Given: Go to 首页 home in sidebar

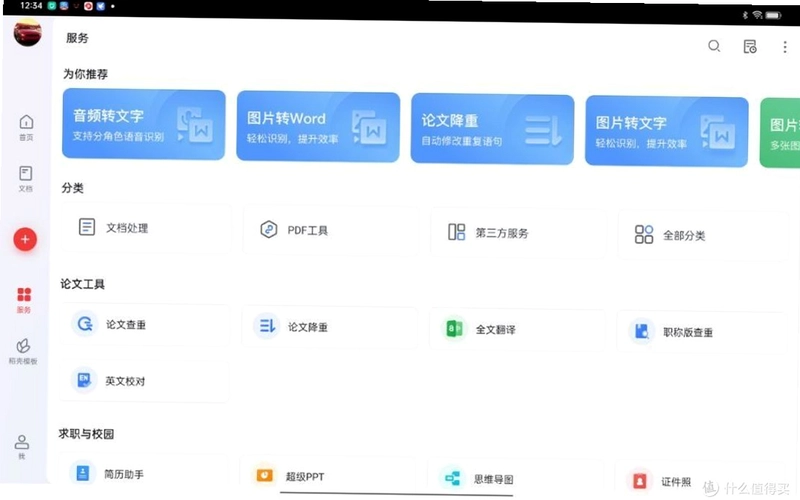Looking at the screenshot, I should (26, 127).
